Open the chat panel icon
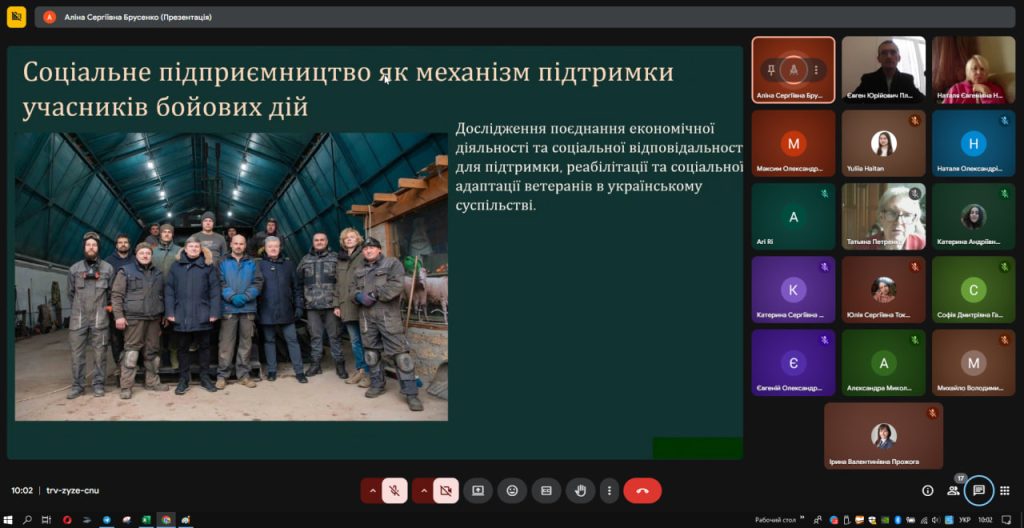This screenshot has width=1024, height=528. 979,490
